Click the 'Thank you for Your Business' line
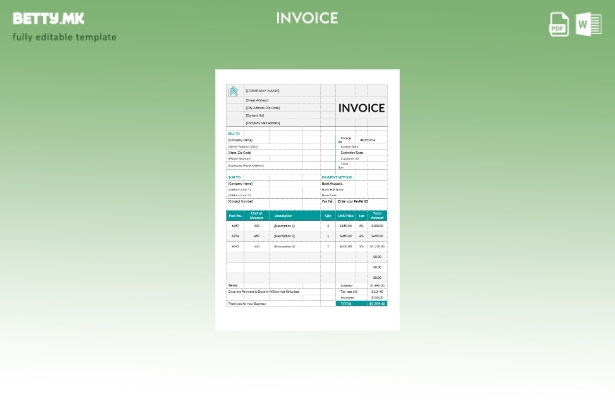615x400 pixels. (247, 303)
